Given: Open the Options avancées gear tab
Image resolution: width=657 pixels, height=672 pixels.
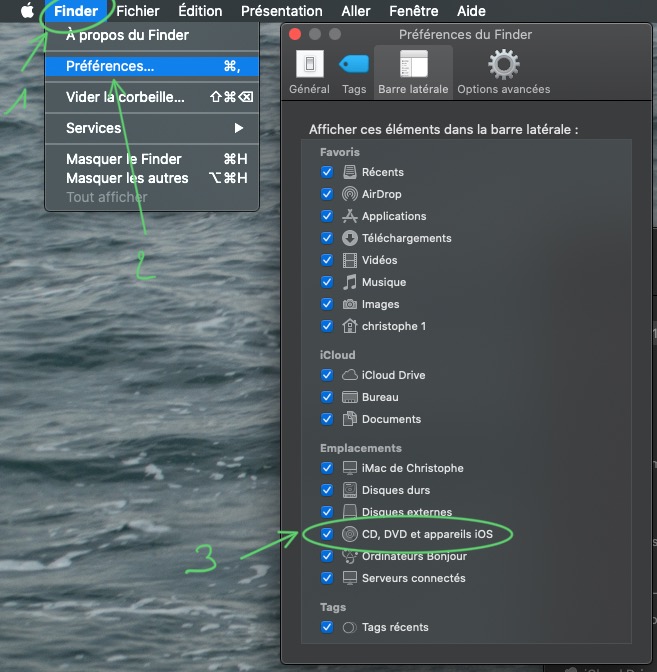Looking at the screenshot, I should point(504,72).
